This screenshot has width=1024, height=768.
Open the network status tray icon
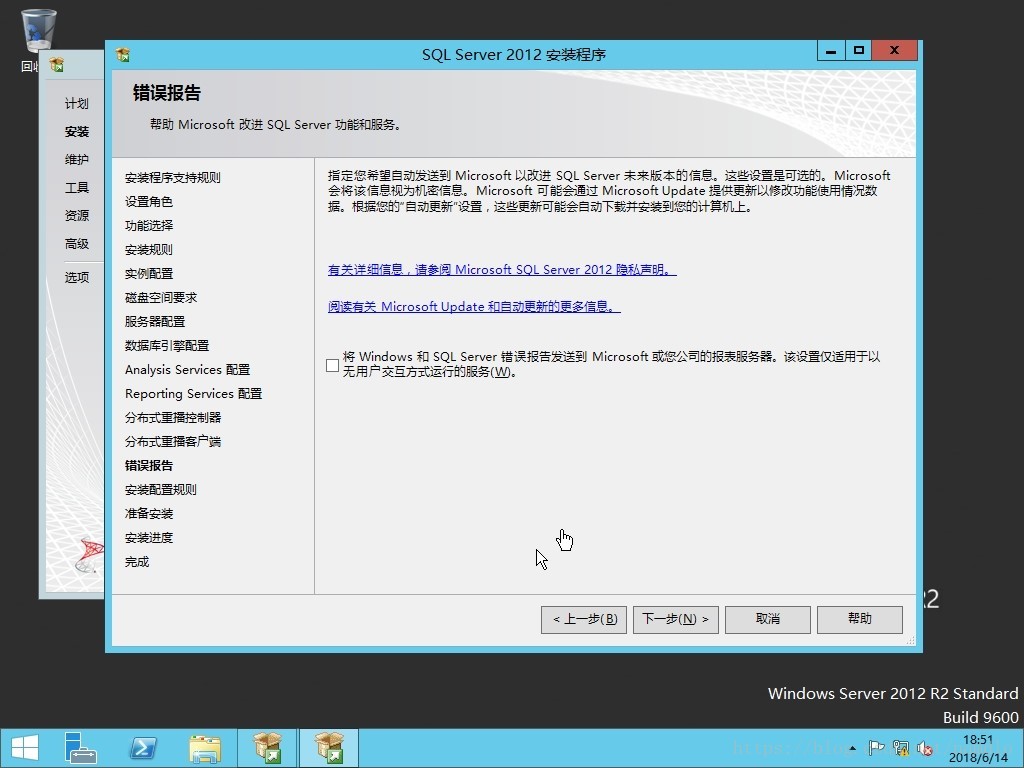(901, 748)
